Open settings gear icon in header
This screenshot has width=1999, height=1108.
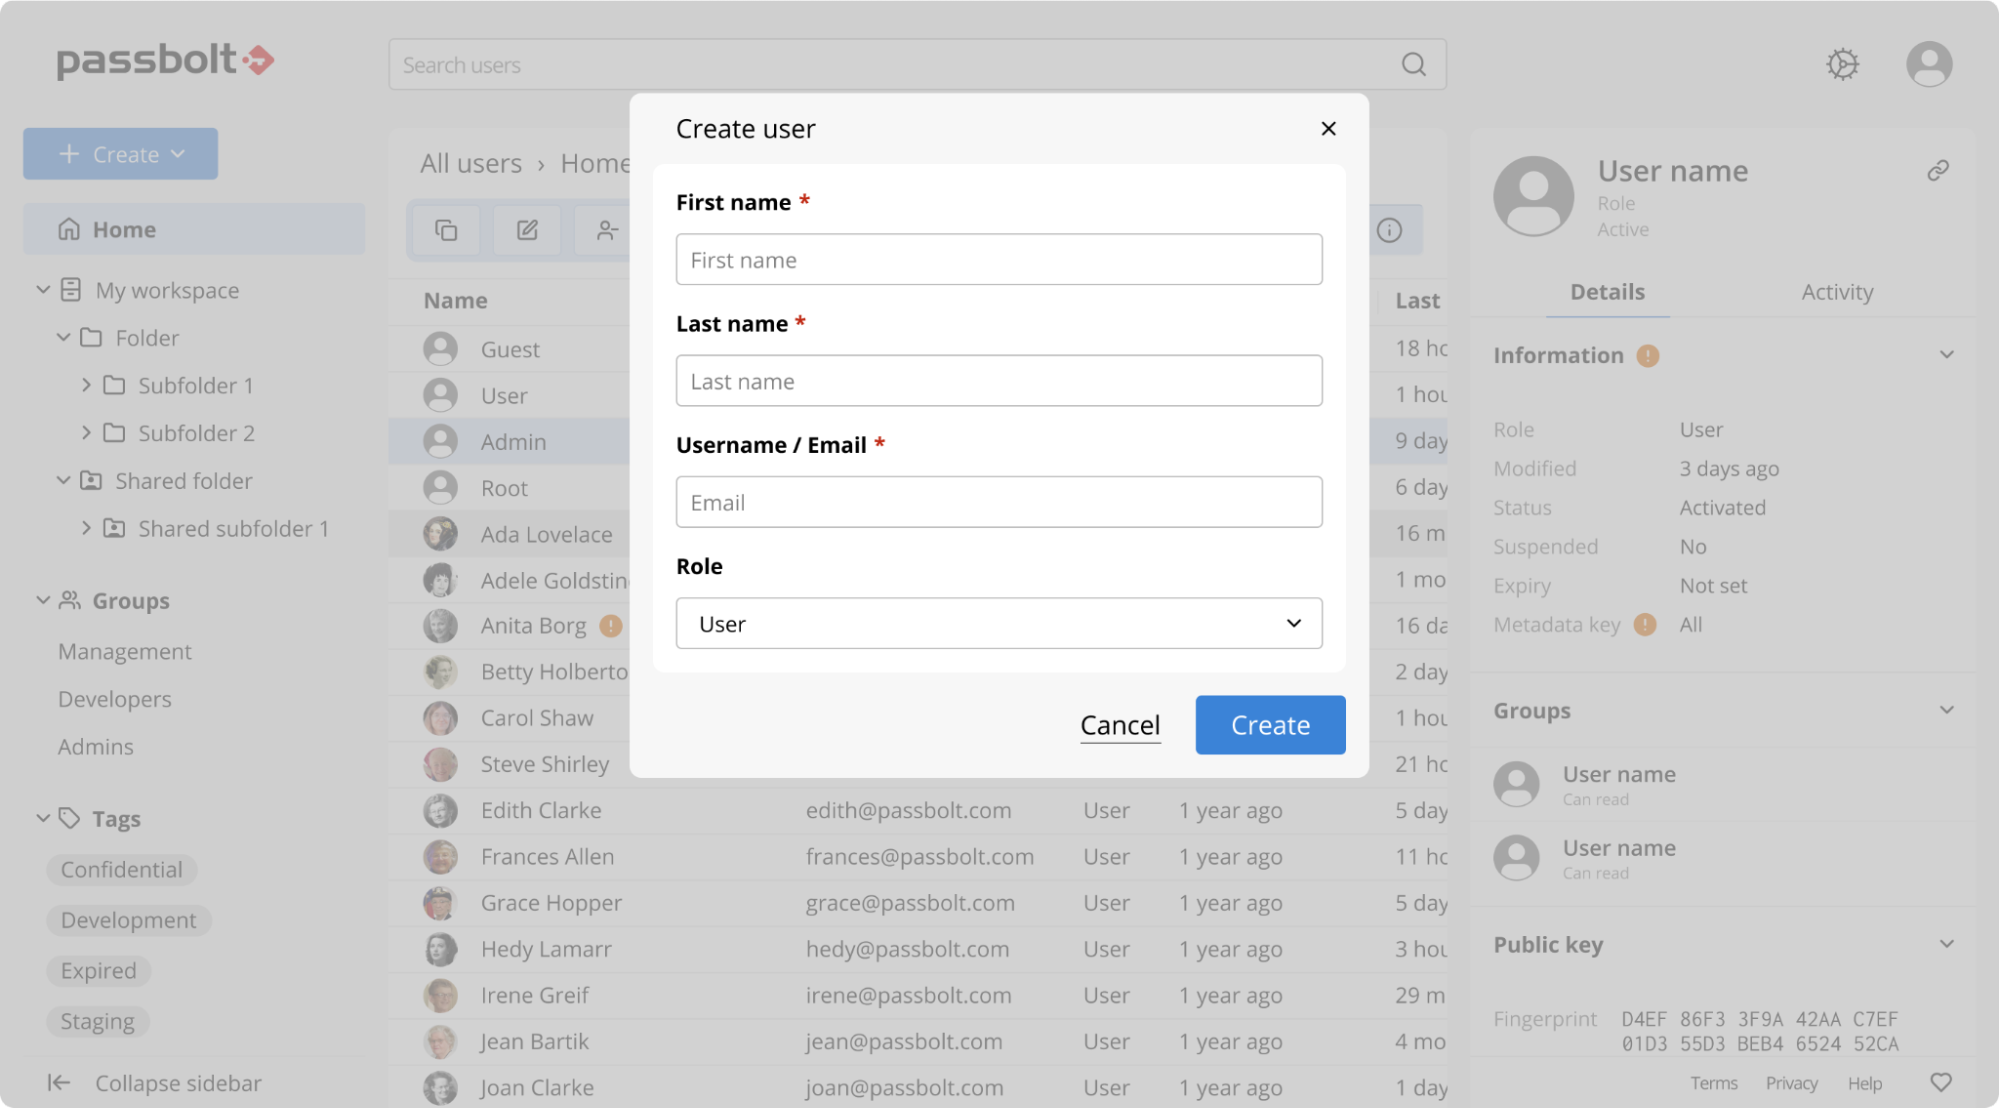click(x=1842, y=64)
